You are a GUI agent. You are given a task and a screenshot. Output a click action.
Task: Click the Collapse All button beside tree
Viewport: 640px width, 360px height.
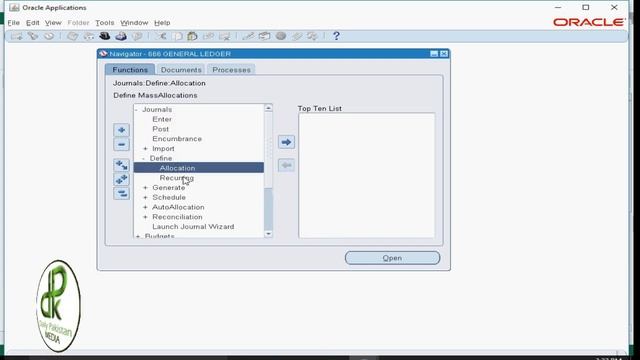pyautogui.click(x=121, y=193)
